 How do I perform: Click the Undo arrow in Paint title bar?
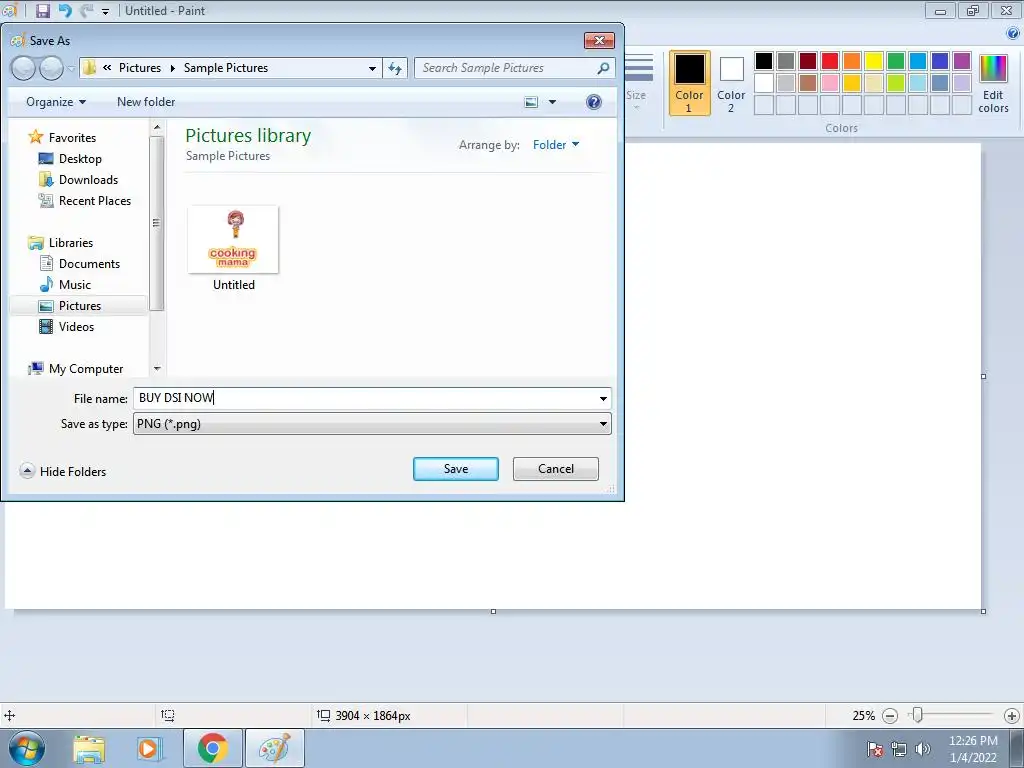pos(65,10)
